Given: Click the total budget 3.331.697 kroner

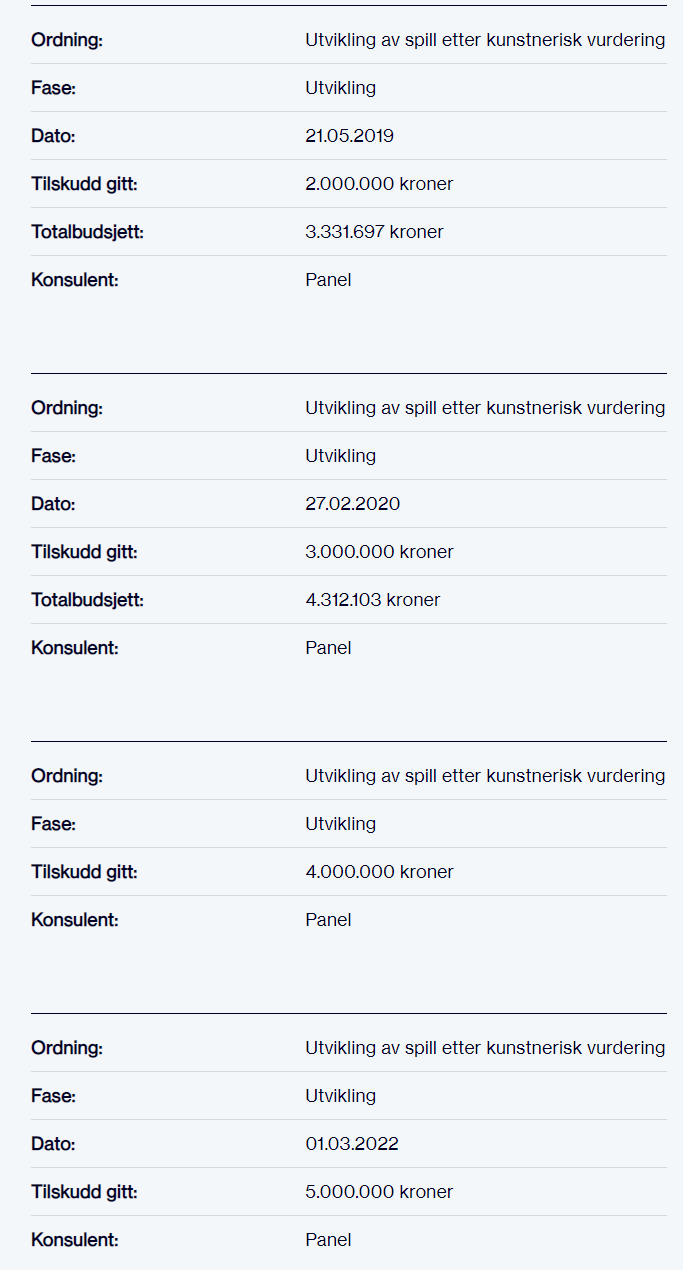Looking at the screenshot, I should pyautogui.click(x=374, y=232).
